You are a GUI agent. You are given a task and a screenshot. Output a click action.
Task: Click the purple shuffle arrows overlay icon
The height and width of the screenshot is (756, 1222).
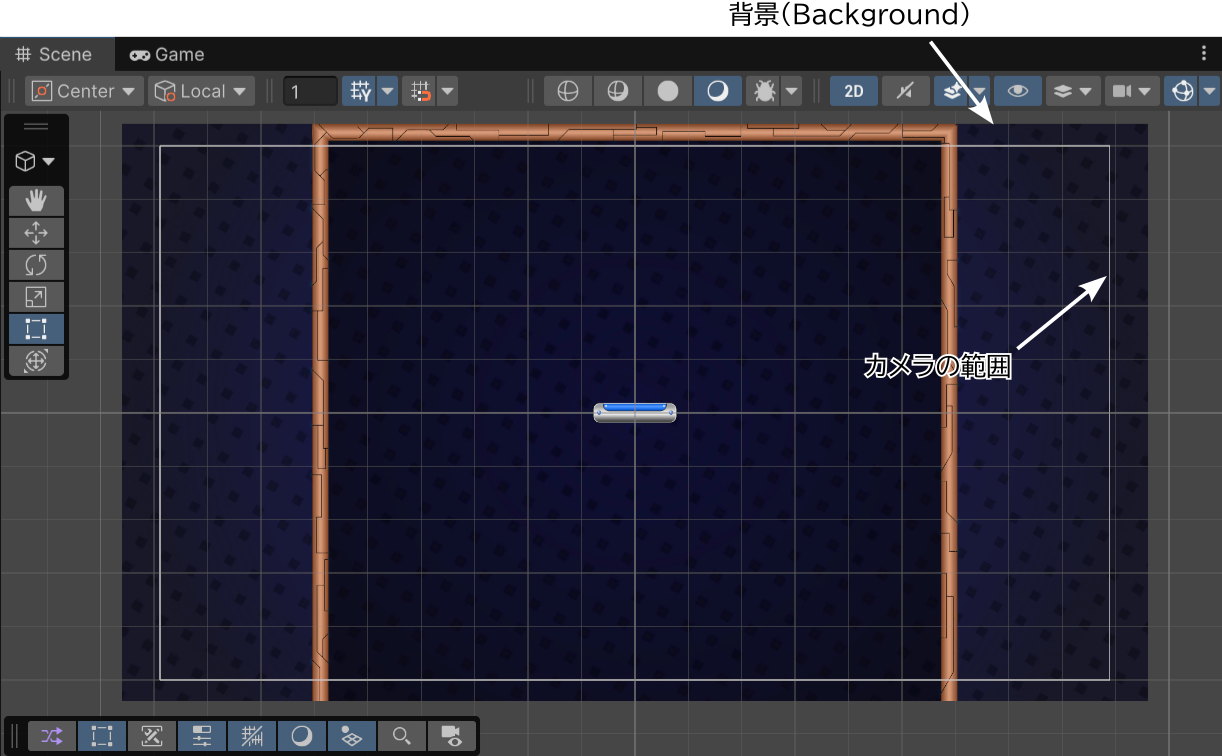tap(52, 736)
